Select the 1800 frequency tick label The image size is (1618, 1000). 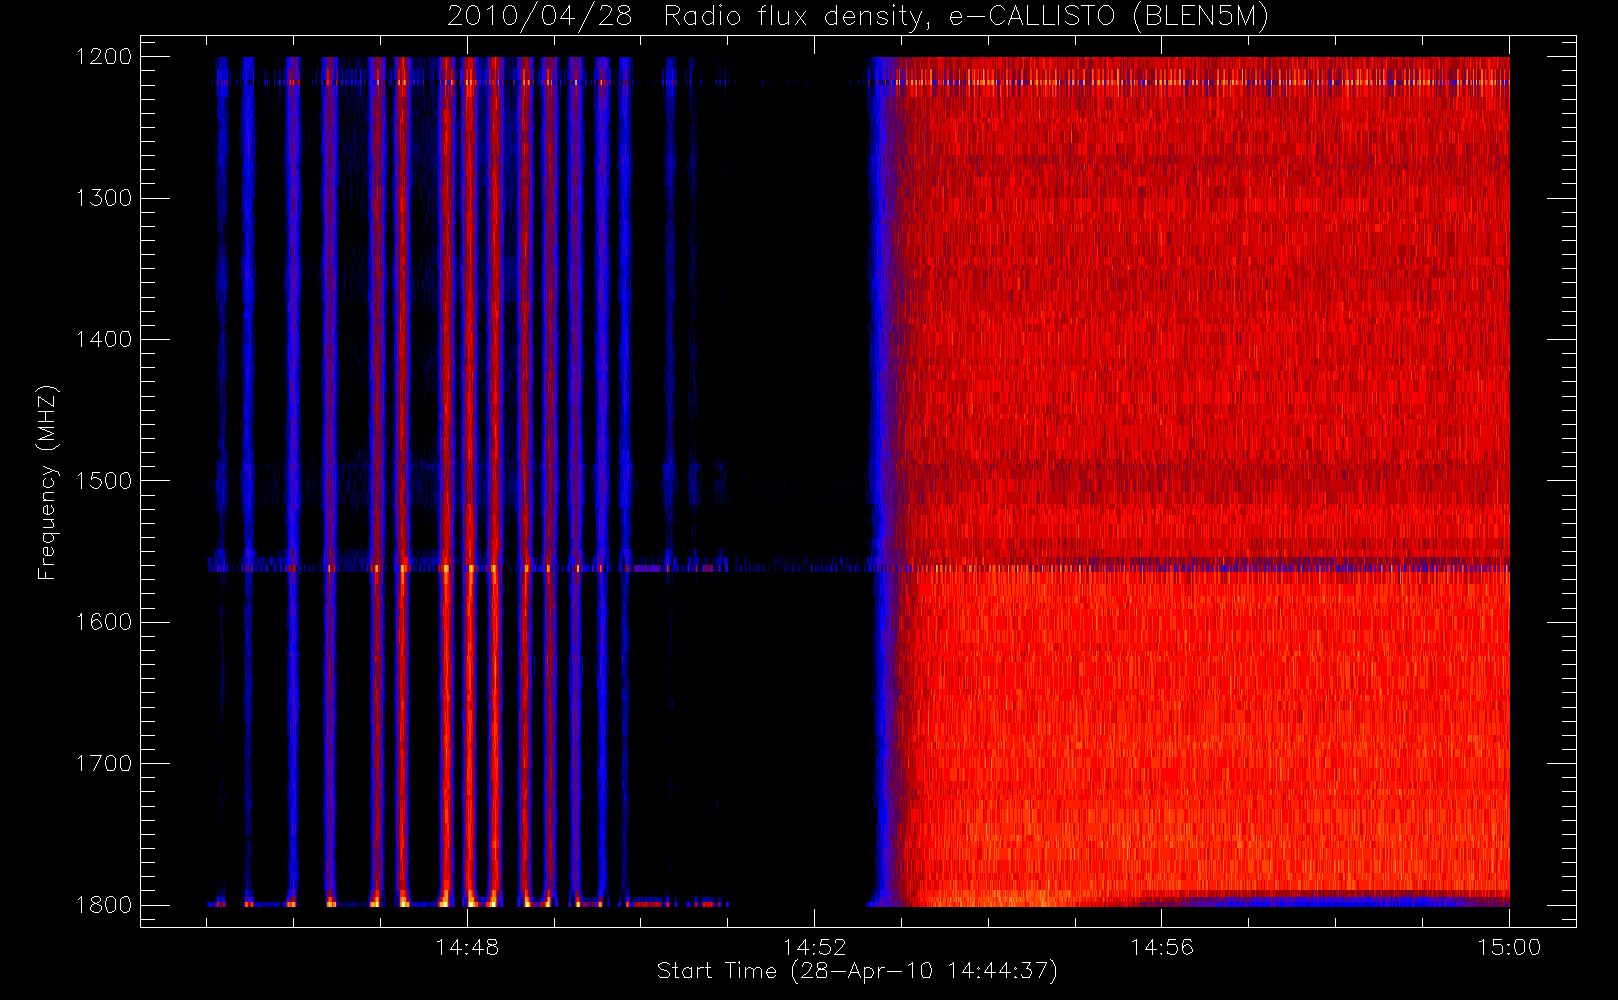tap(104, 905)
